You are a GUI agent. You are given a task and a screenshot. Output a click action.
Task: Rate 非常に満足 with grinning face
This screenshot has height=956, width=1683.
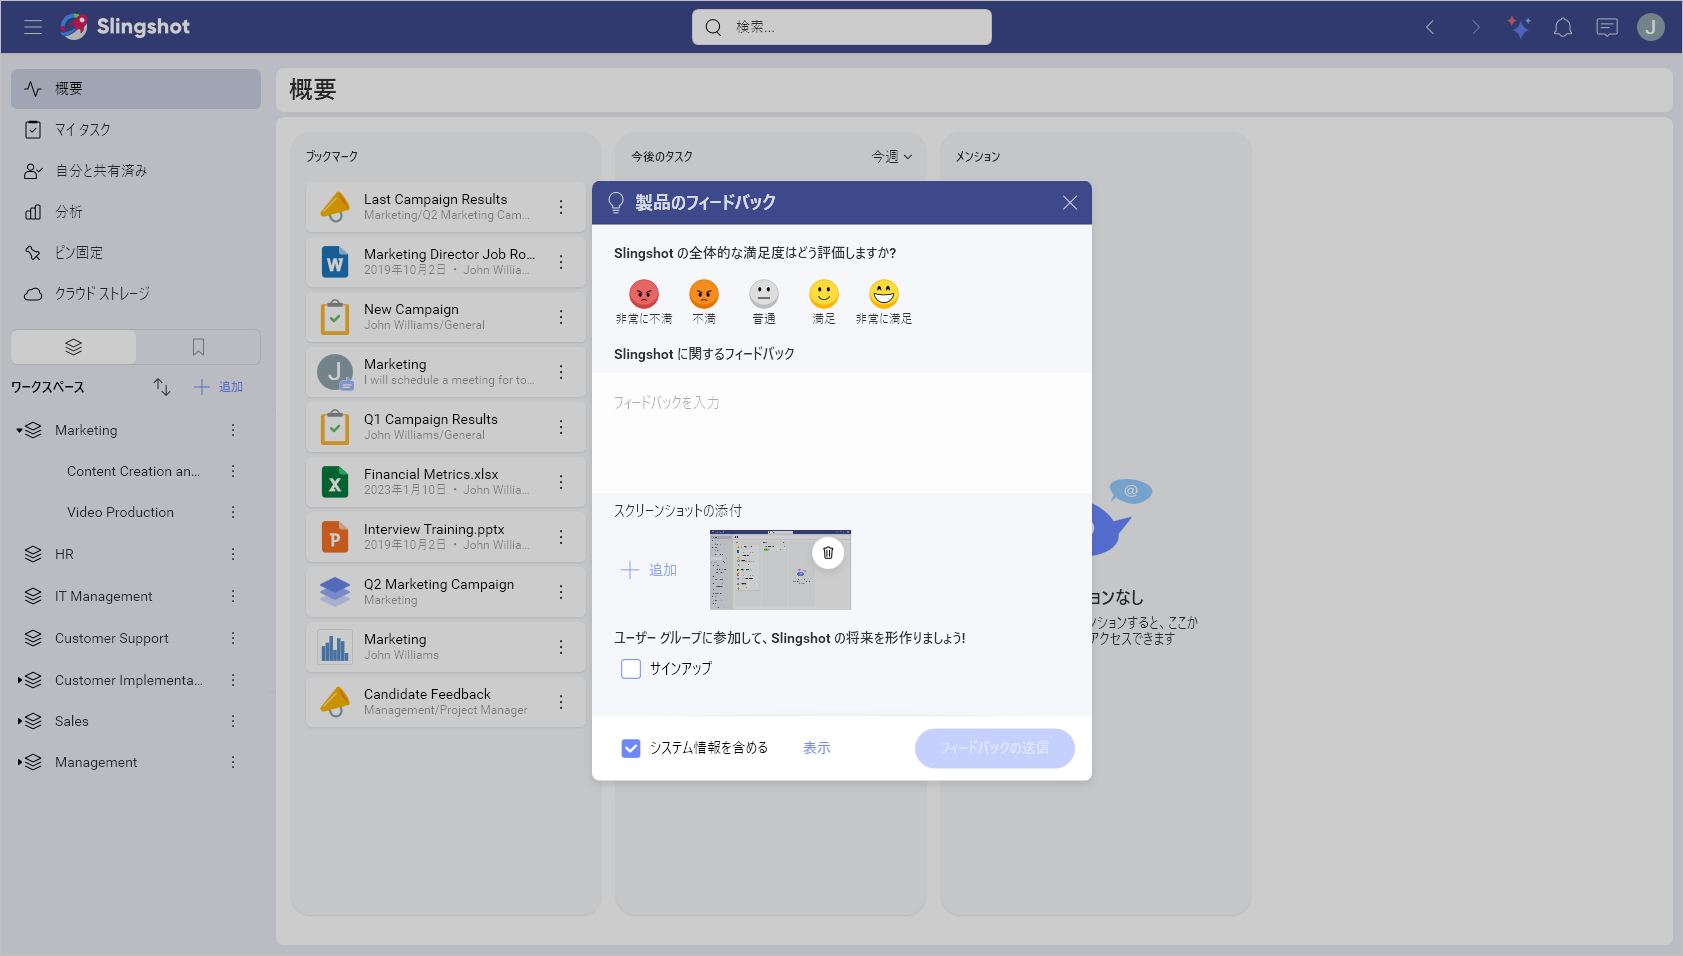pos(884,294)
